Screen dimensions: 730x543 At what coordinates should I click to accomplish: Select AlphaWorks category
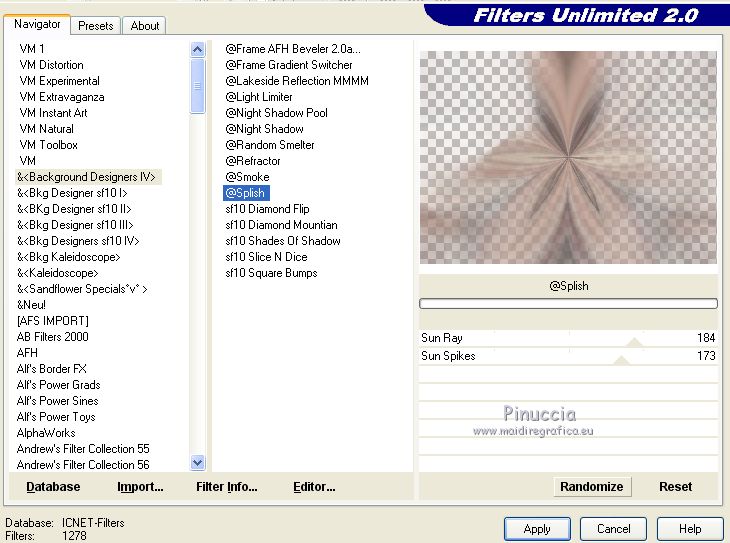tap(46, 433)
